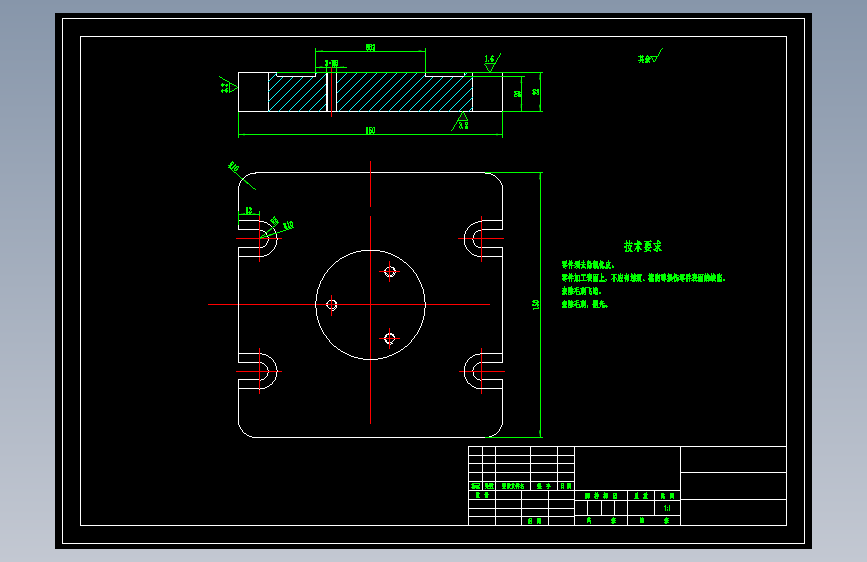Click the upper small hole inside the circle

point(390,272)
